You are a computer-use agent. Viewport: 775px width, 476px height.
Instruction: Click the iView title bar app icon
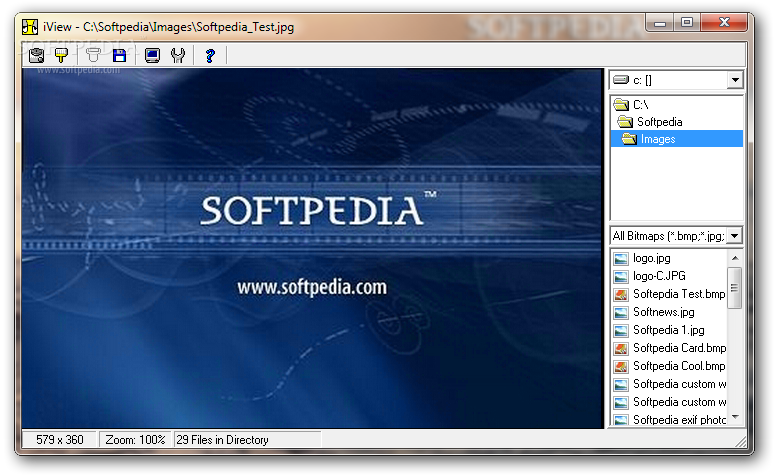click(30, 27)
